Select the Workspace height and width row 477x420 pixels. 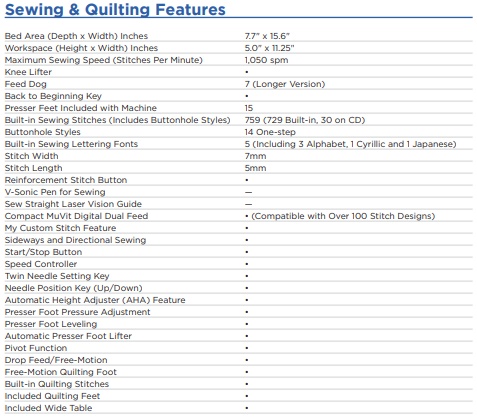click(239, 48)
